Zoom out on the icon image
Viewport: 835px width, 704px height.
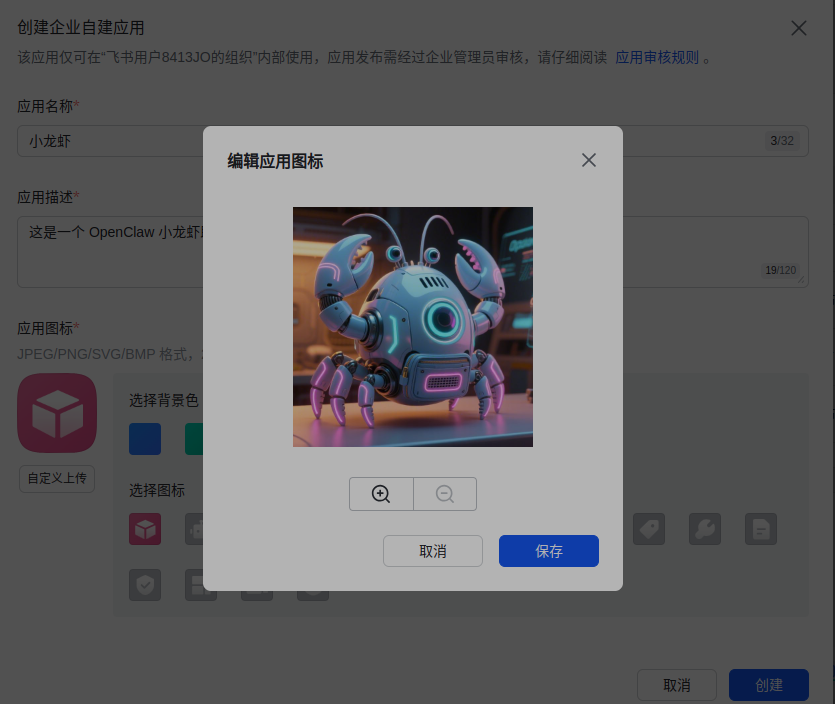pos(445,494)
